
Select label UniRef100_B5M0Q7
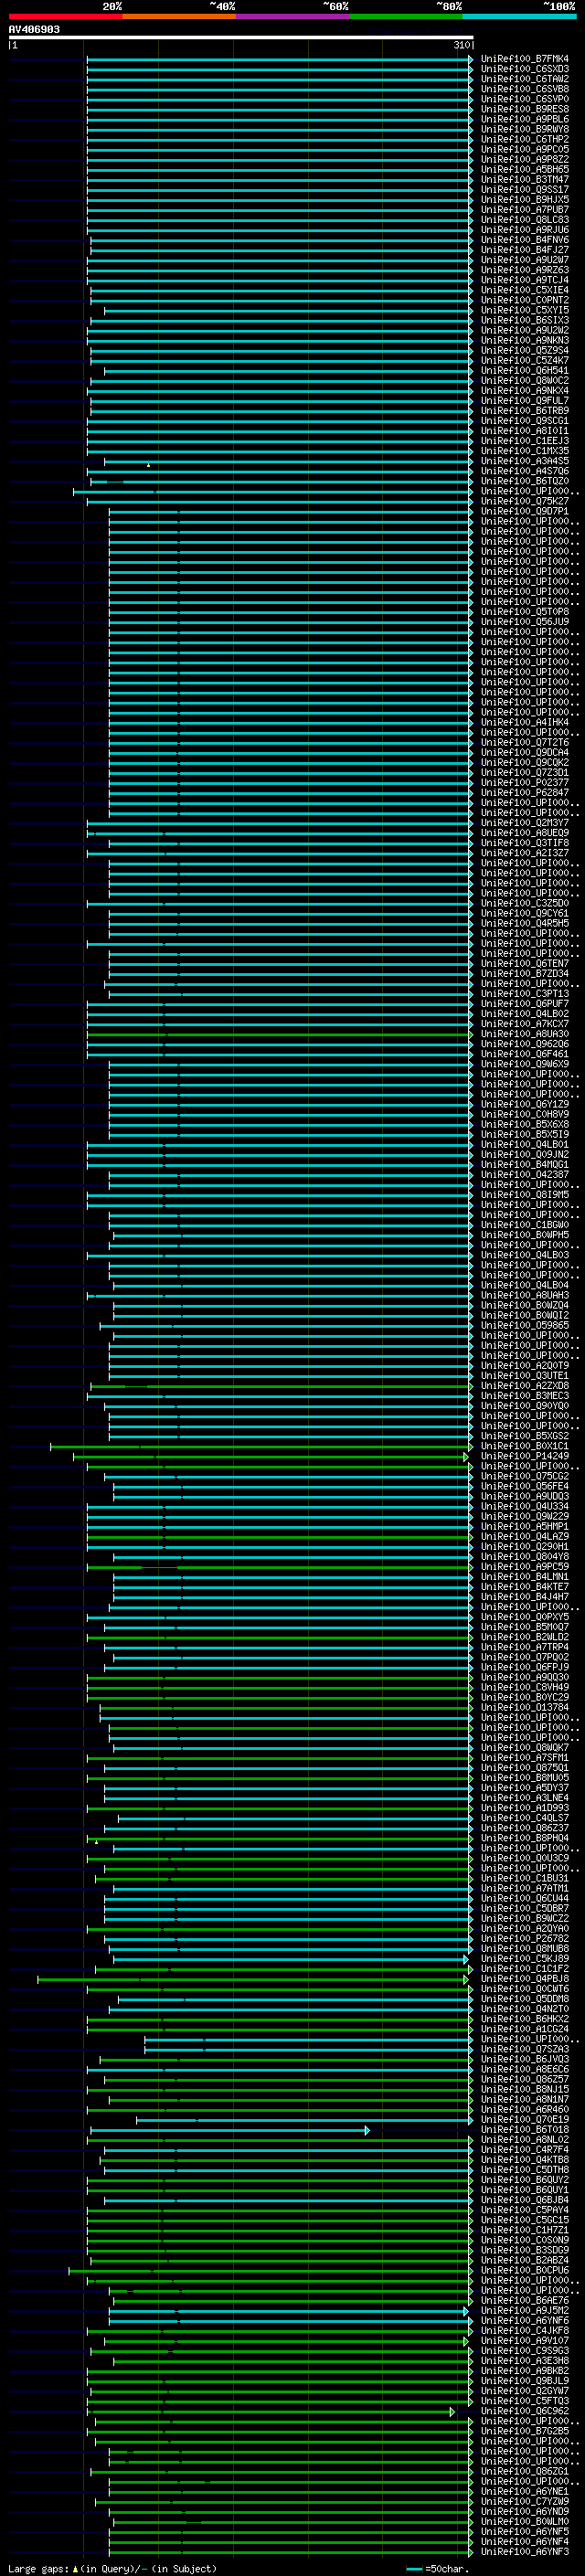pyautogui.click(x=524, y=1627)
